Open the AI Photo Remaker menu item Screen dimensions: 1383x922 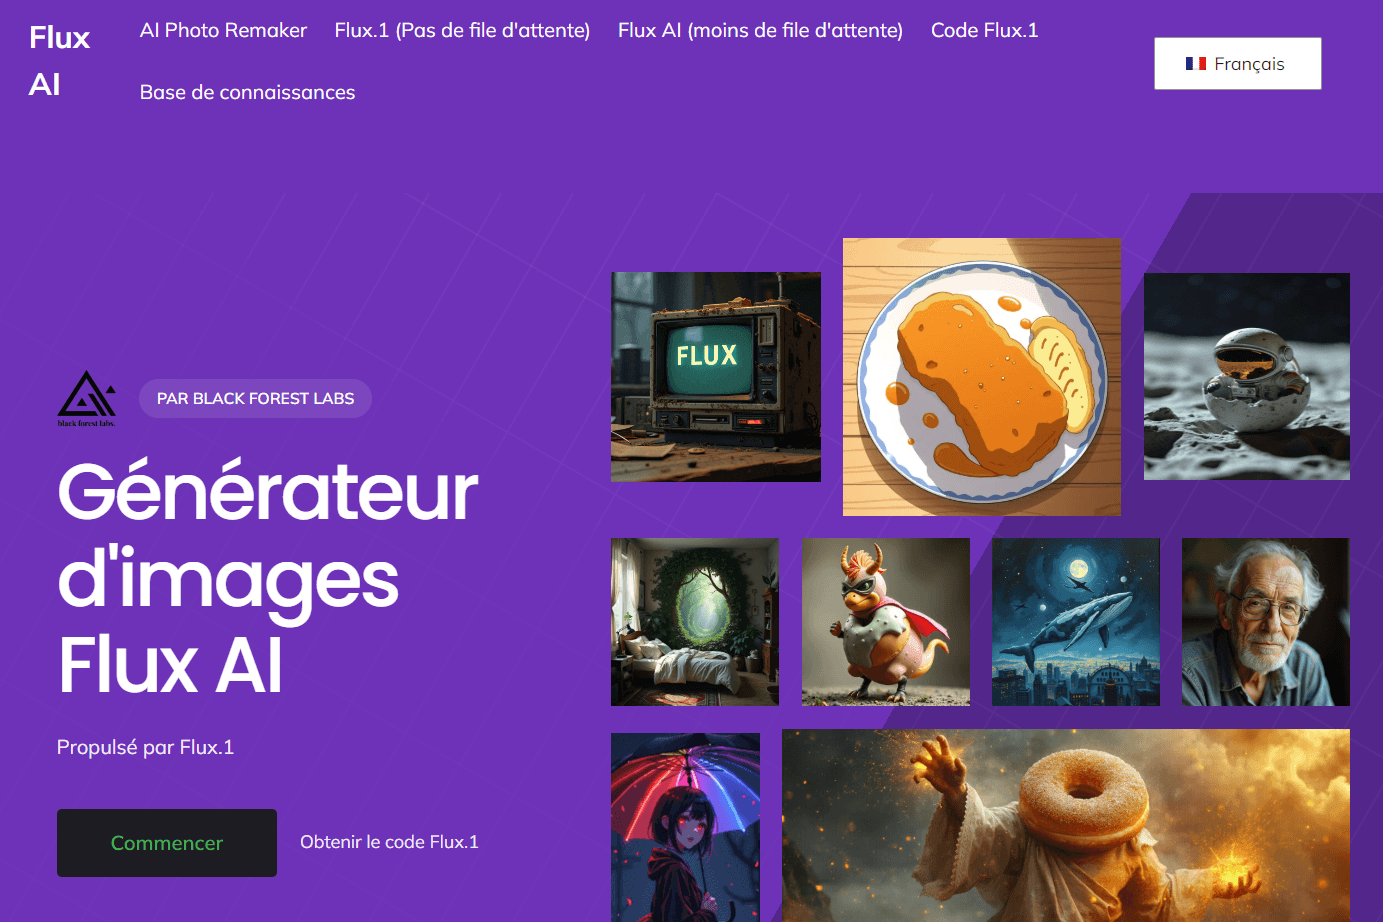[x=223, y=30]
